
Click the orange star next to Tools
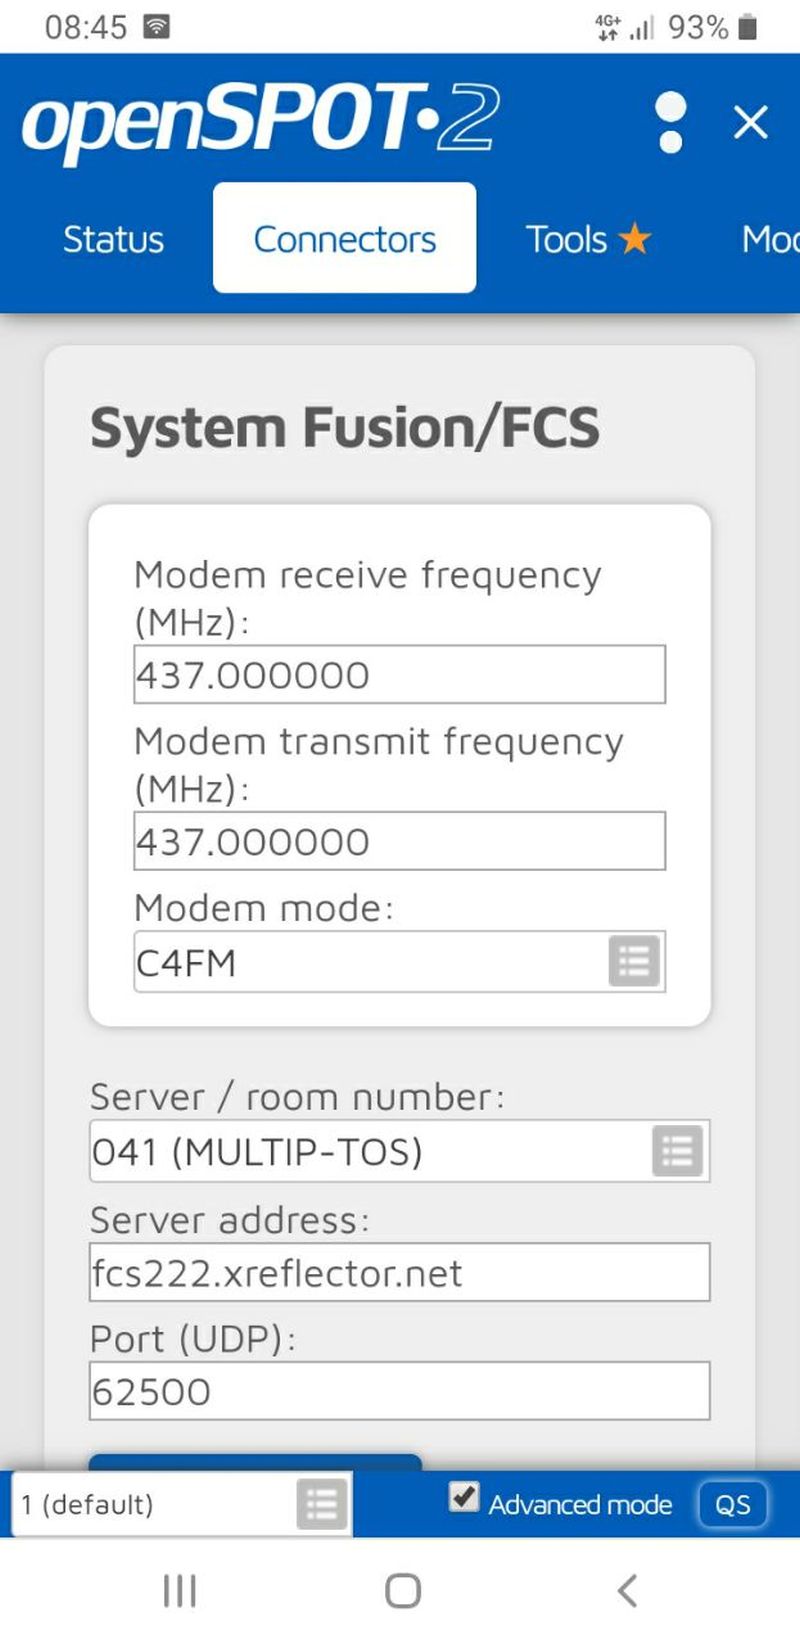(634, 239)
